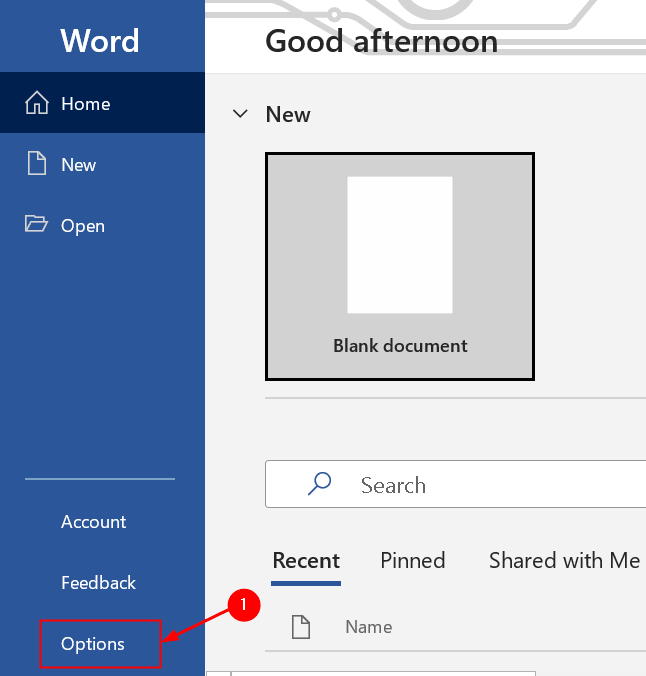Select the New sidebar entry label
Image resolution: width=646 pixels, height=676 pixels.
click(x=78, y=165)
